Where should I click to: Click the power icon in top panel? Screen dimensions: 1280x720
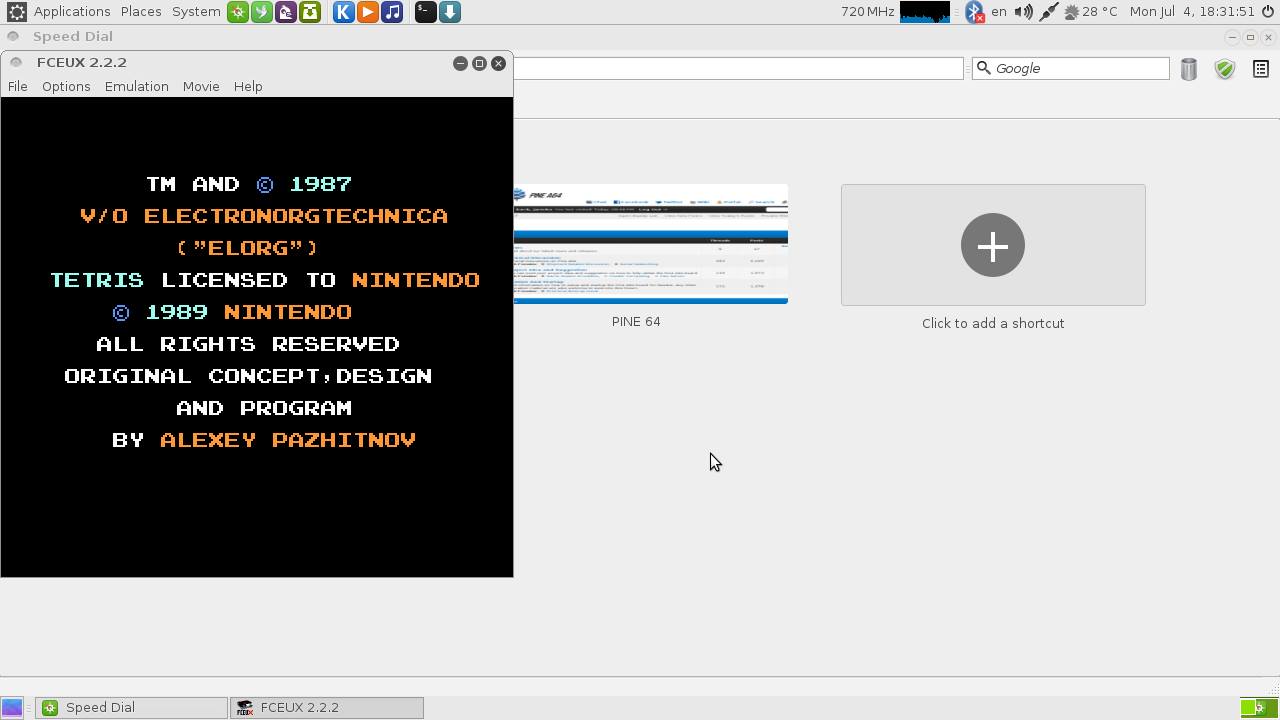click(1268, 12)
